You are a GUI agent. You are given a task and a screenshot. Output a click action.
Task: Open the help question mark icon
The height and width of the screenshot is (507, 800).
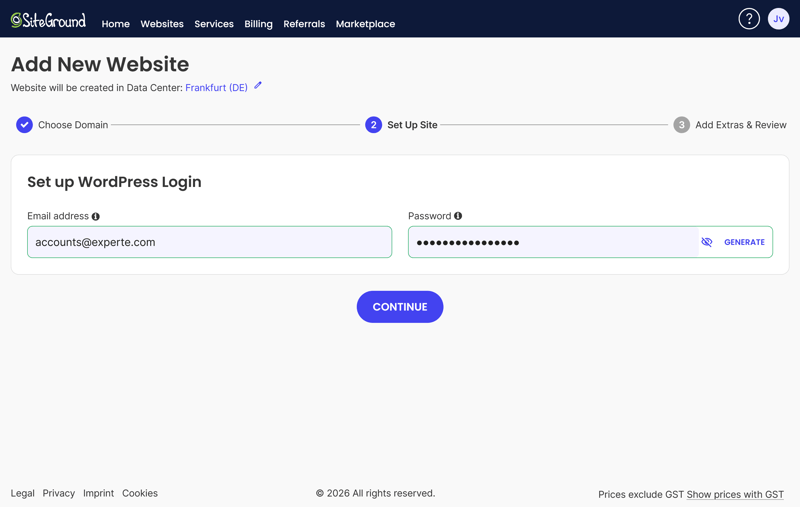coord(748,19)
